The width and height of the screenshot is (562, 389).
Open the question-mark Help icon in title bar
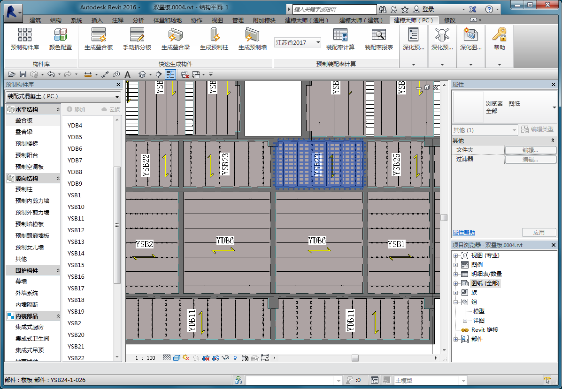point(489,9)
